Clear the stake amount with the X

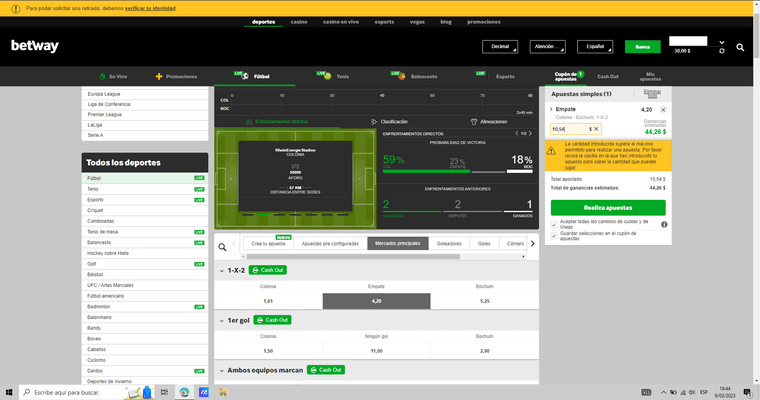point(596,129)
